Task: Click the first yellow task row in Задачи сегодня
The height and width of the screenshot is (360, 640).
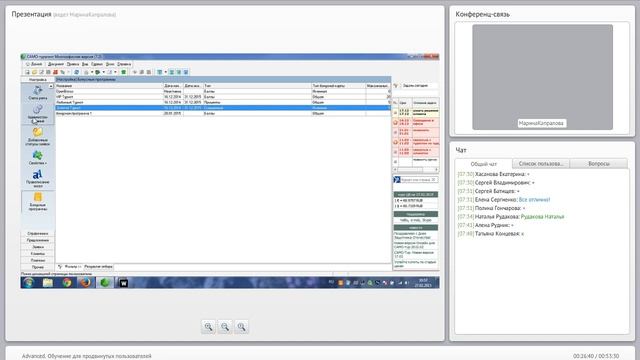Action: (x=416, y=112)
